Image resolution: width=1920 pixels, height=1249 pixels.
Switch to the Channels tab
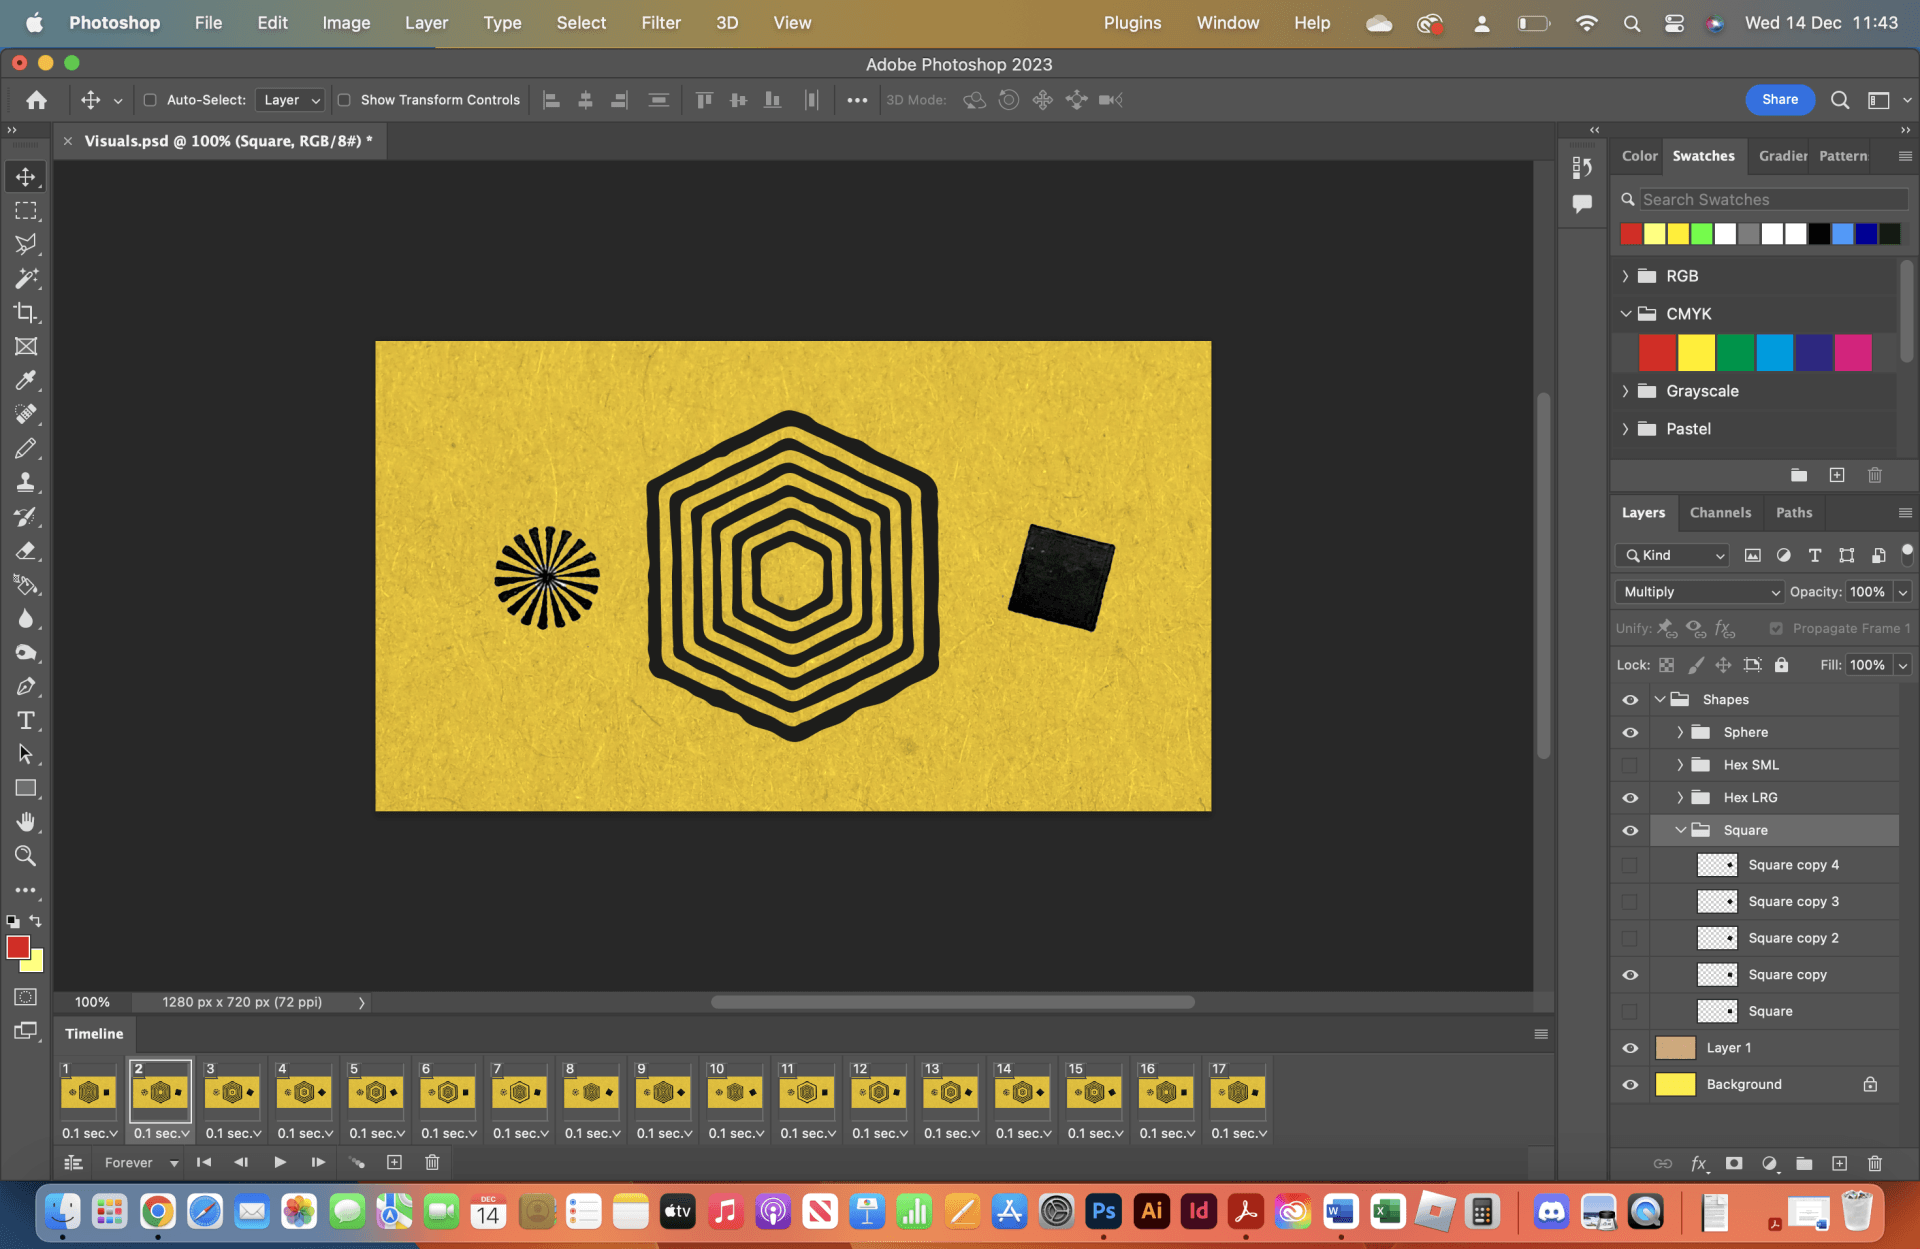(1720, 512)
